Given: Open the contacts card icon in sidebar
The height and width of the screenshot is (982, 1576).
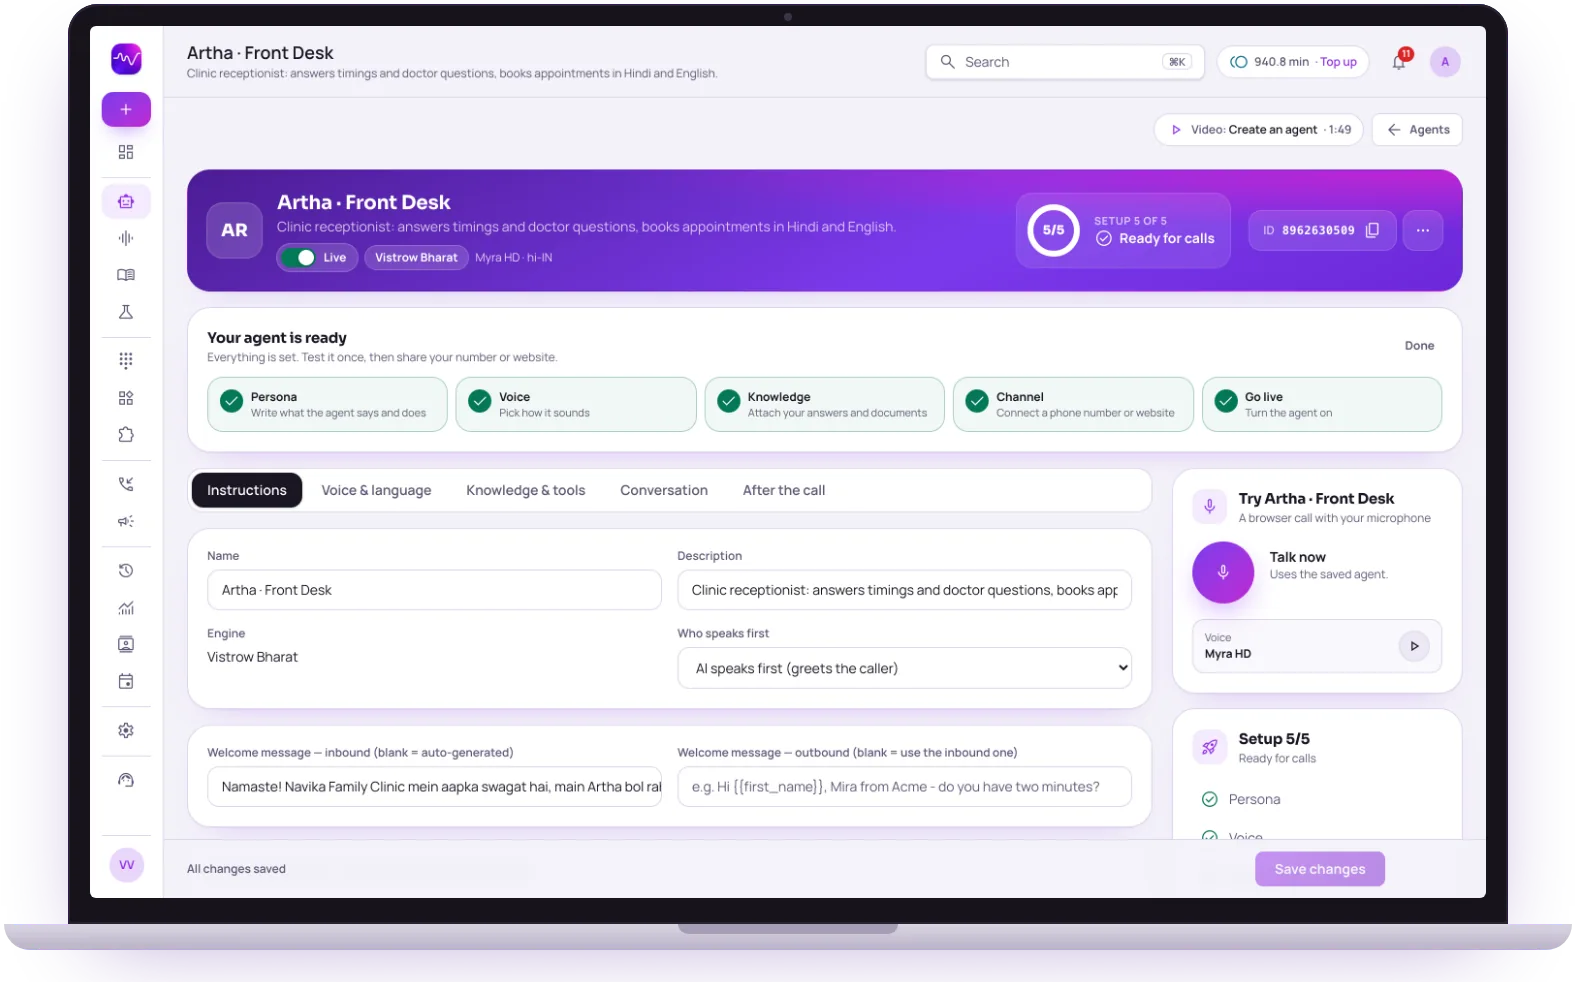Looking at the screenshot, I should (x=126, y=645).
